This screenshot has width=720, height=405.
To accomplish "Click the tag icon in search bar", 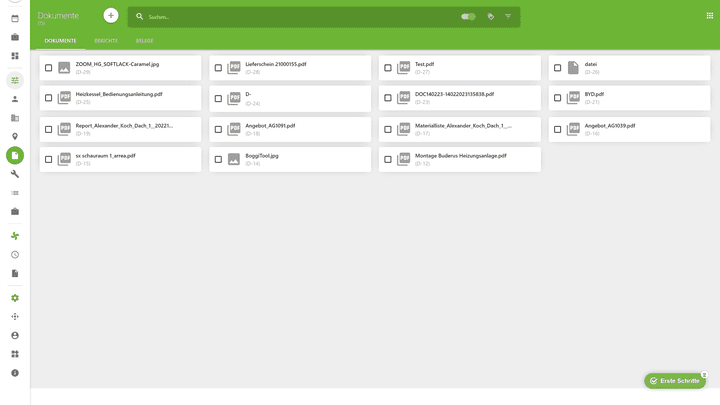I will click(490, 17).
